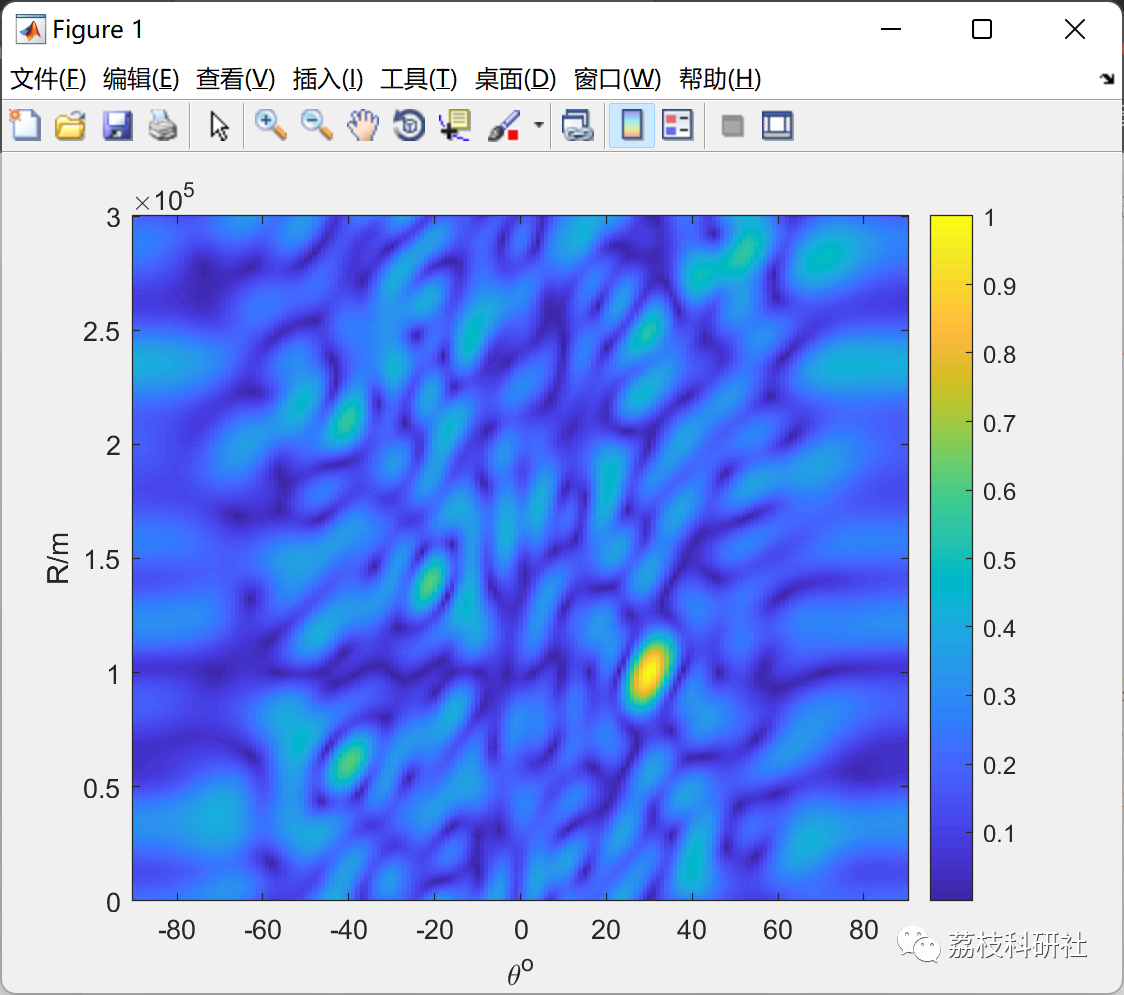
Task: Click the Hide Plot Tools icon
Action: [732, 126]
